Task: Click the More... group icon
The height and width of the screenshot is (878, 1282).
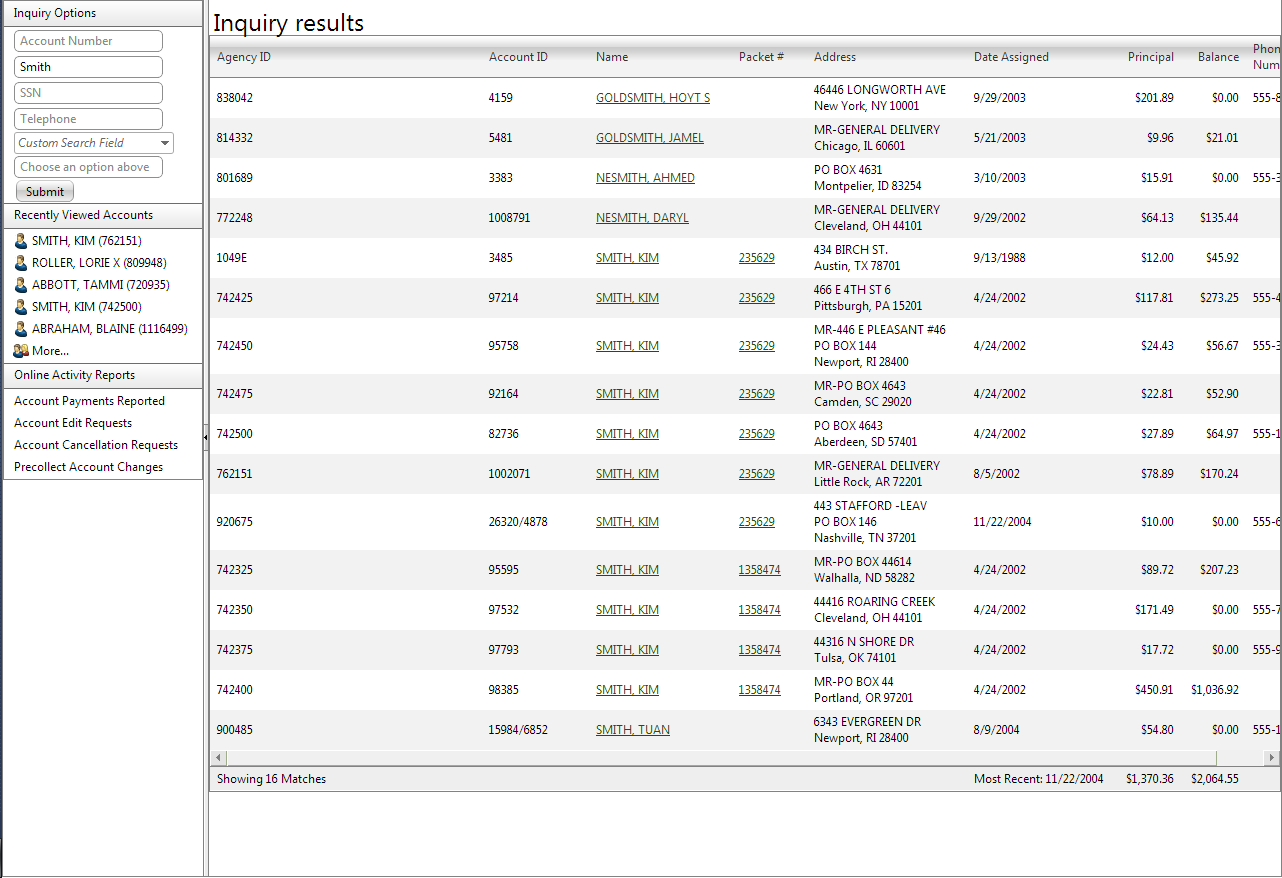Action: pyautogui.click(x=21, y=351)
